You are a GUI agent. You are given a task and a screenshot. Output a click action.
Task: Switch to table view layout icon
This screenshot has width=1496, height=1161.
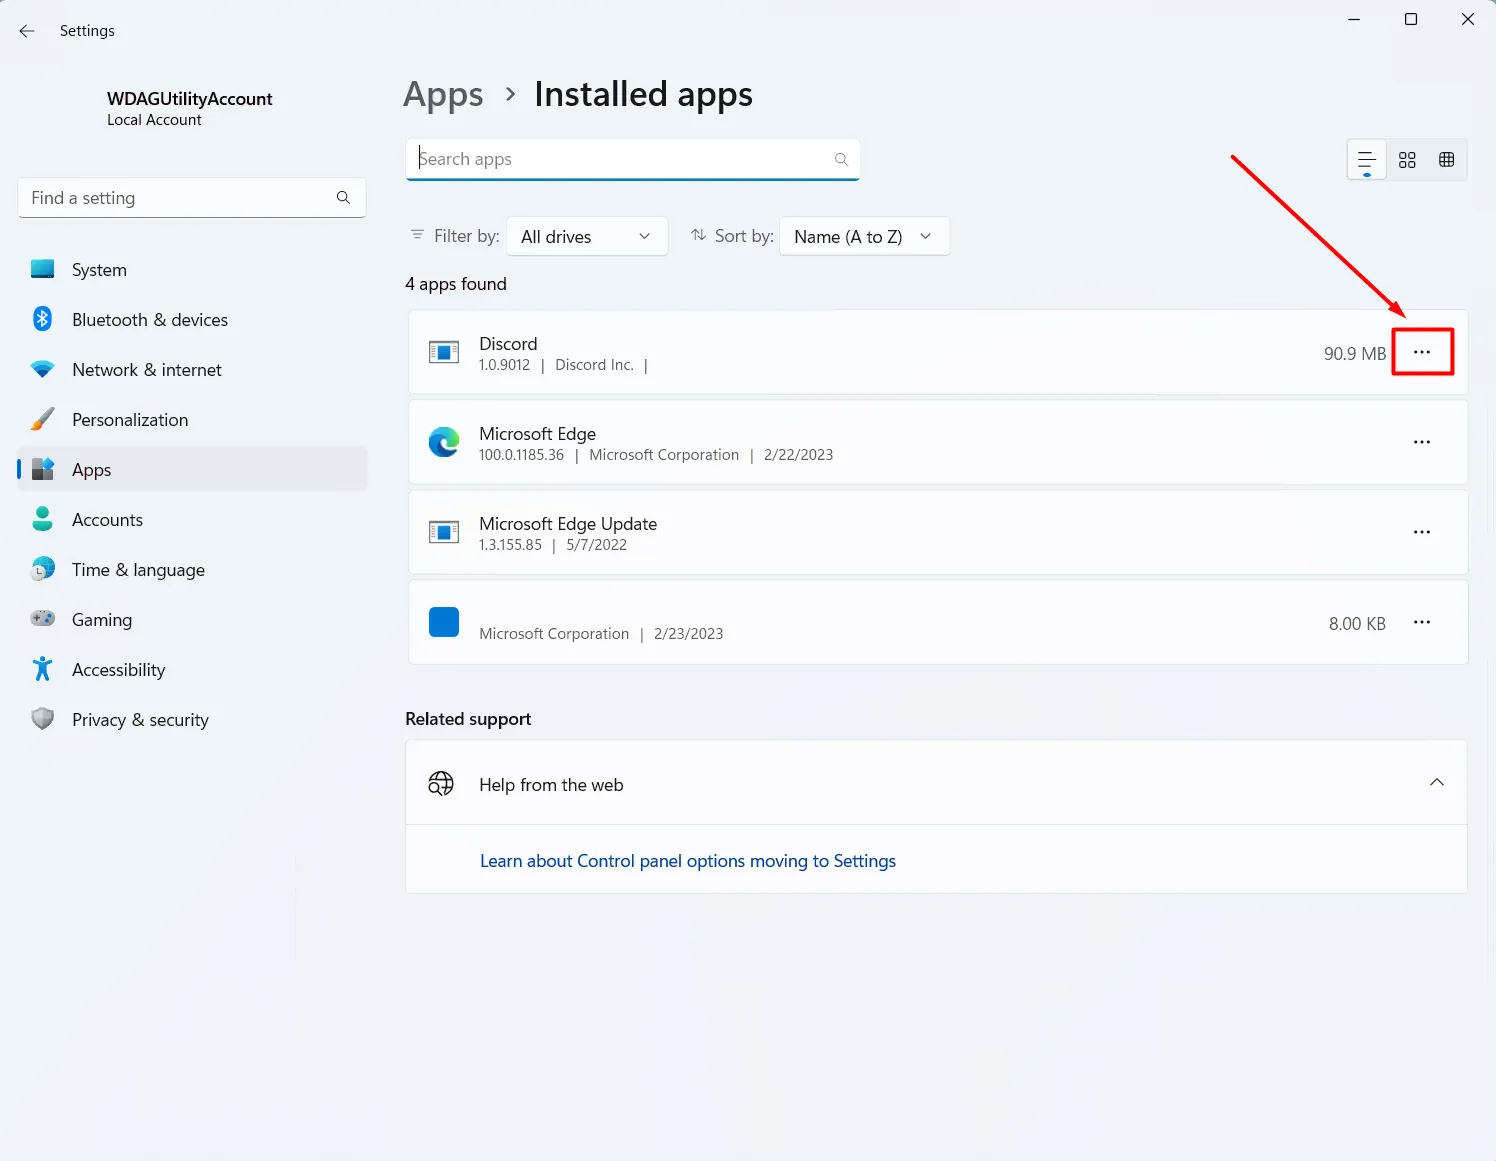pyautogui.click(x=1446, y=160)
